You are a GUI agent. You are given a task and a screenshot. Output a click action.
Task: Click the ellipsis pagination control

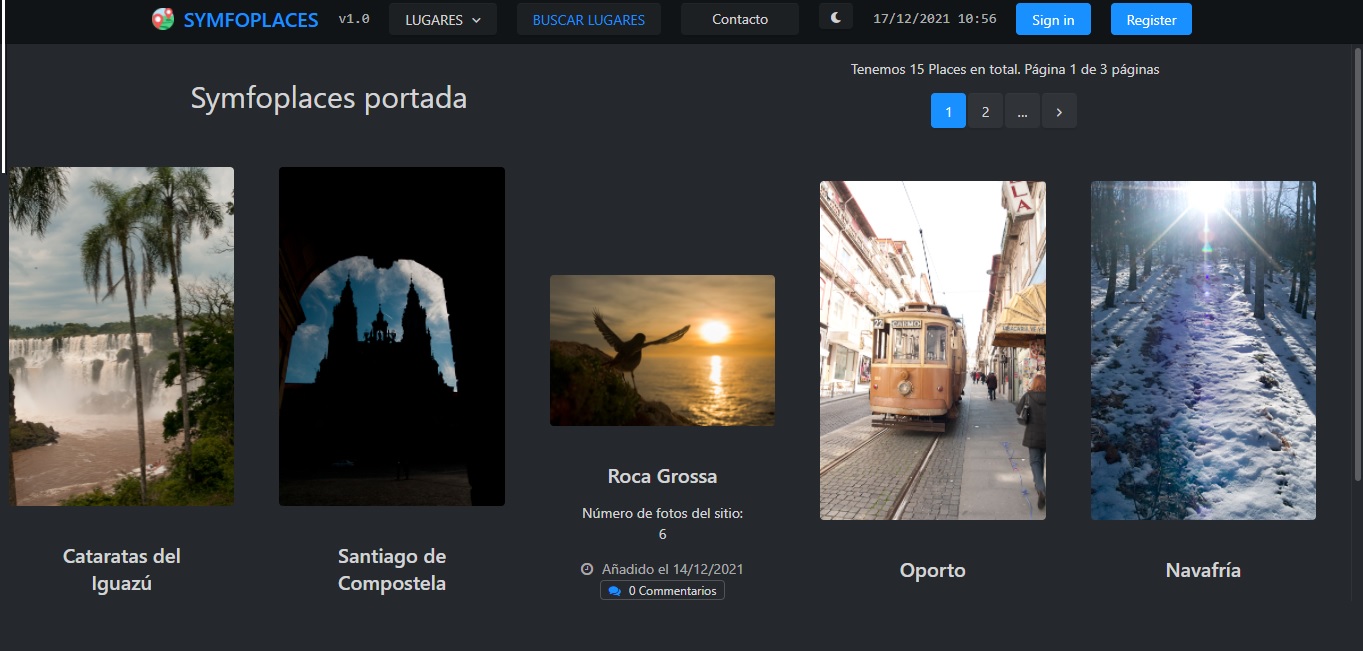[1022, 110]
